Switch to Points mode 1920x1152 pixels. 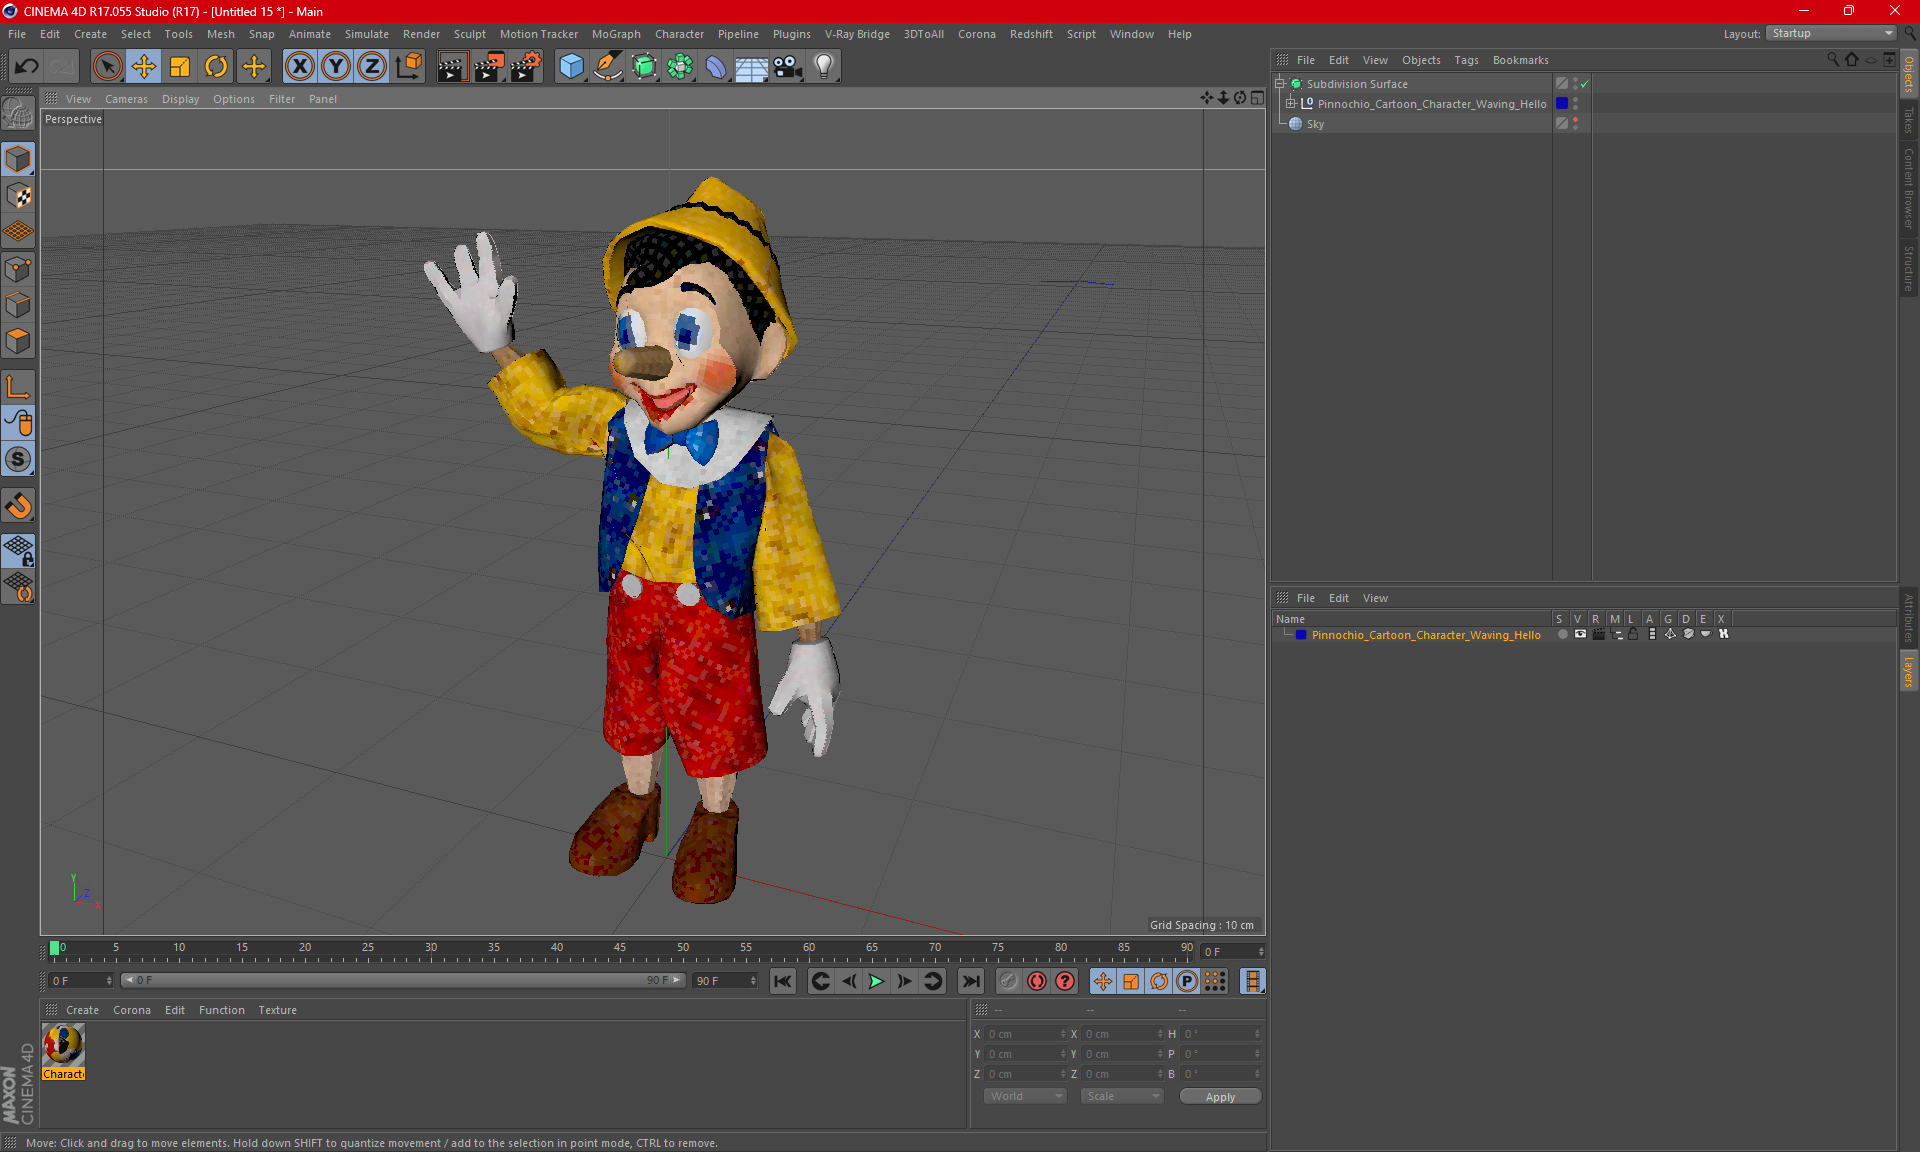tap(18, 269)
